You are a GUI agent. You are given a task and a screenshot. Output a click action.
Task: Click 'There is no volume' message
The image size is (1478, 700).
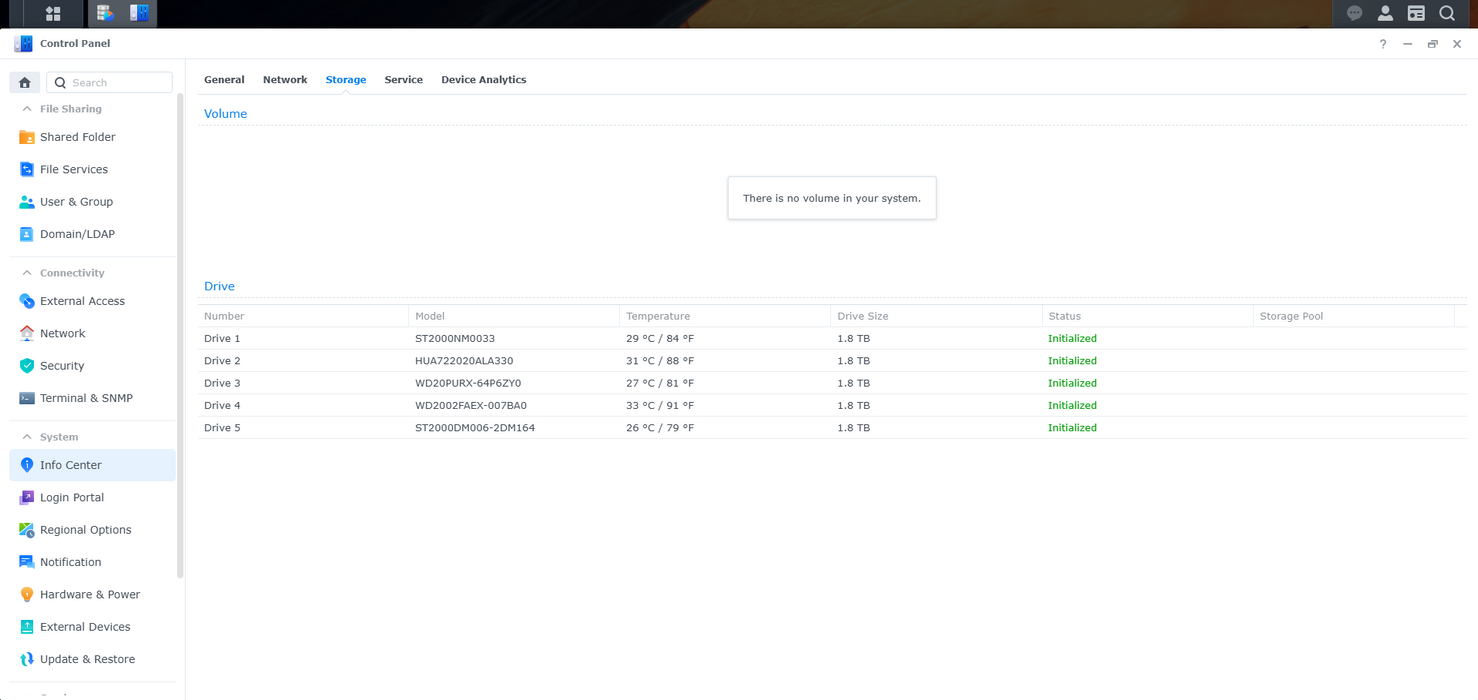click(832, 198)
